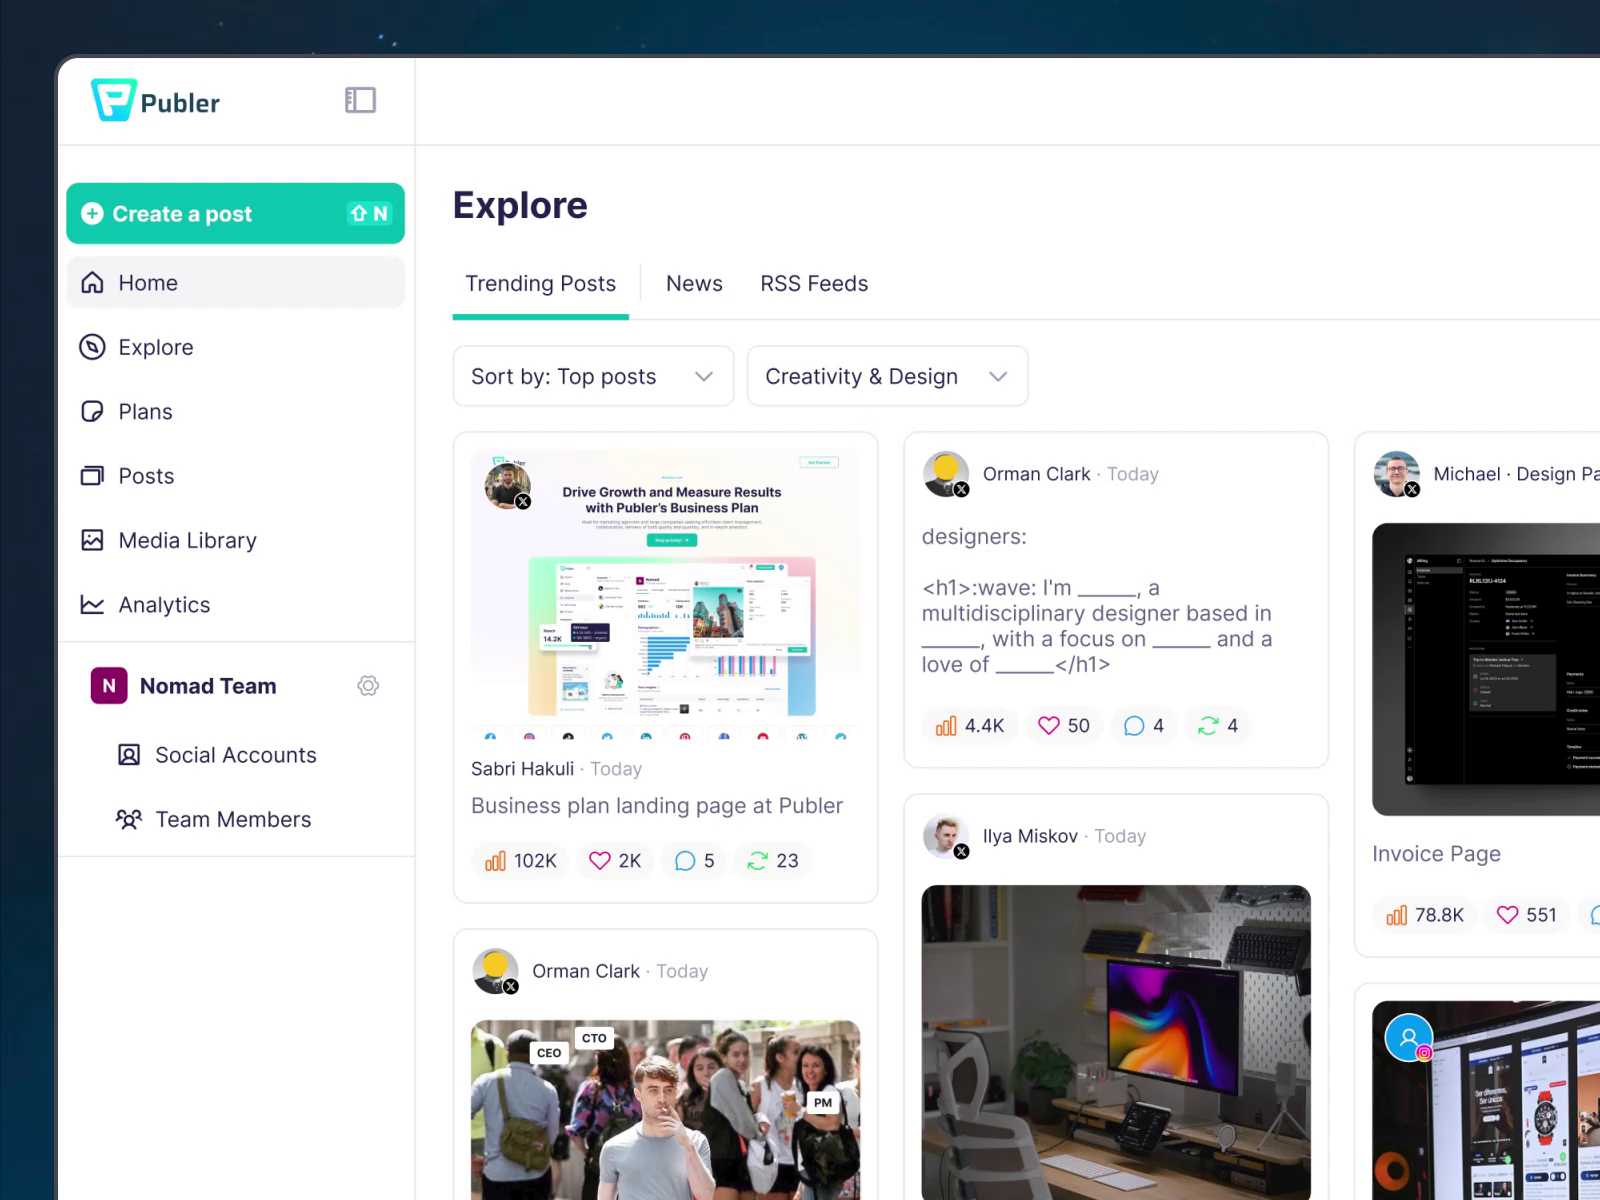
Task: Like the Sabri Hakuli post with 2K likes
Action: pos(599,861)
